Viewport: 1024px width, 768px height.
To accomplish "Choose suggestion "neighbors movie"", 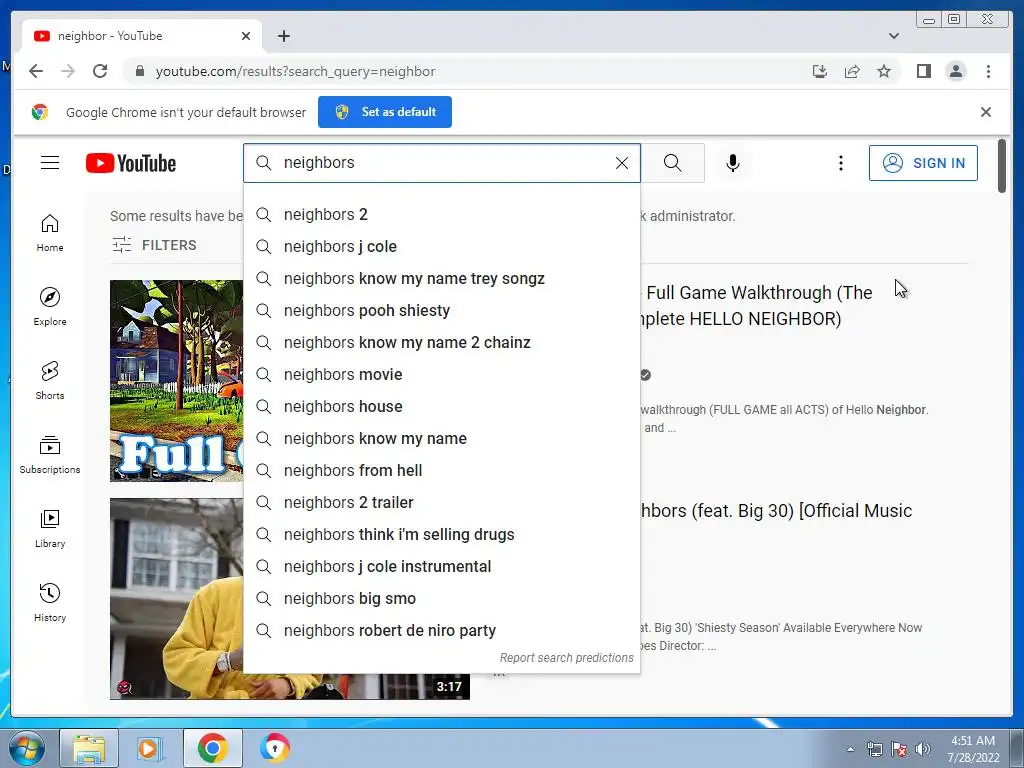I will click(442, 374).
